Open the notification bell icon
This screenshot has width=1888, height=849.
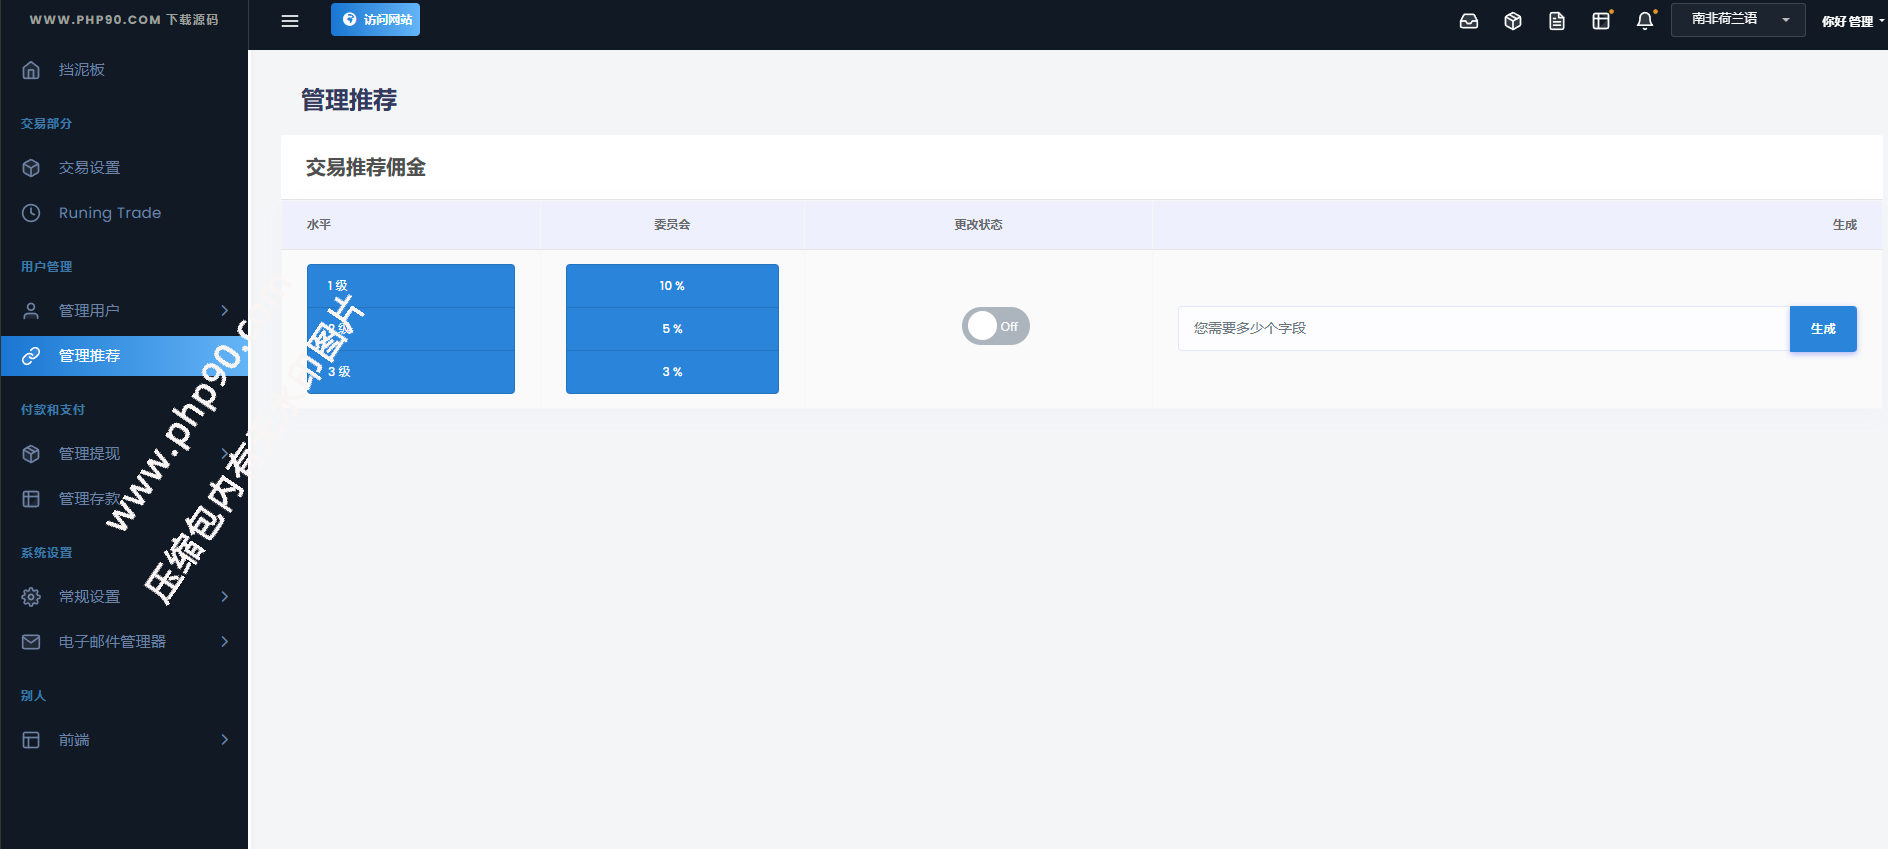tap(1644, 21)
